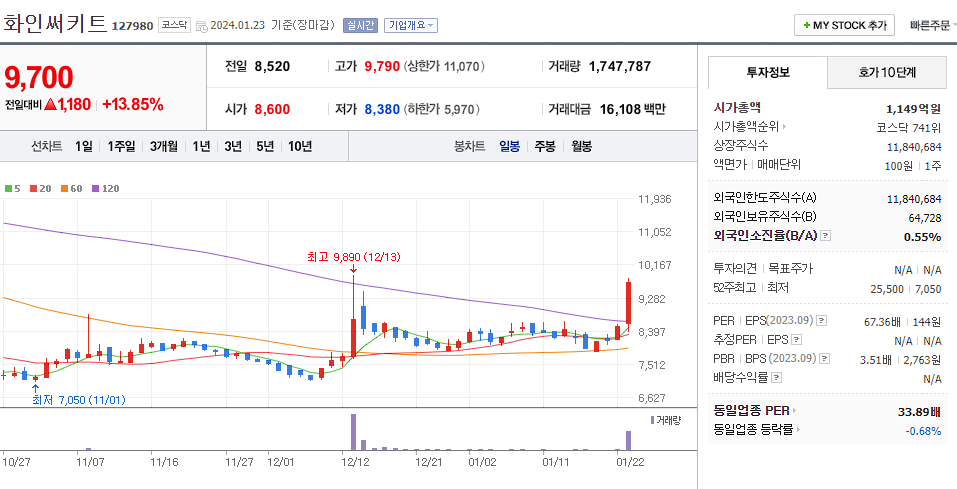The width and height of the screenshot is (957, 489).
Task: Select the 3년 line chart period
Action: (x=233, y=147)
